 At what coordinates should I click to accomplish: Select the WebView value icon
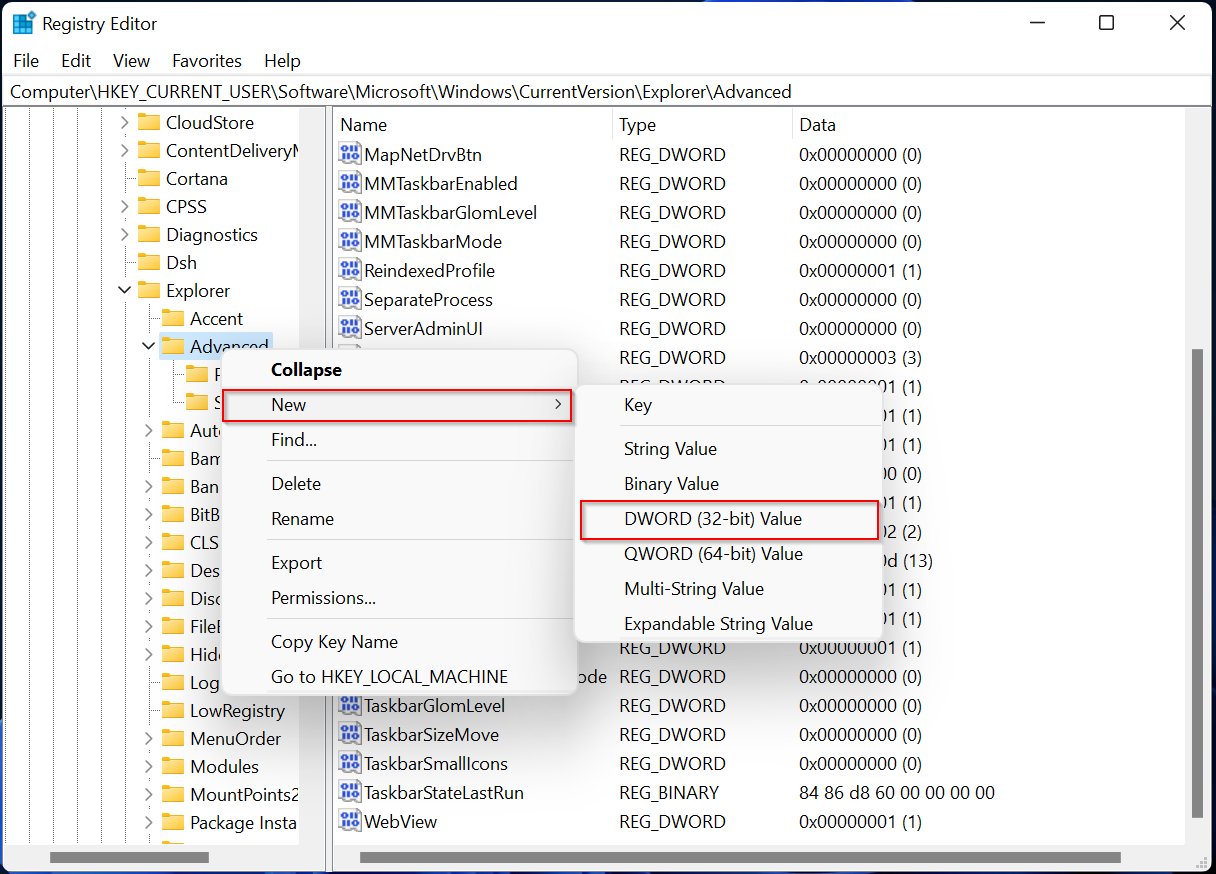click(349, 821)
